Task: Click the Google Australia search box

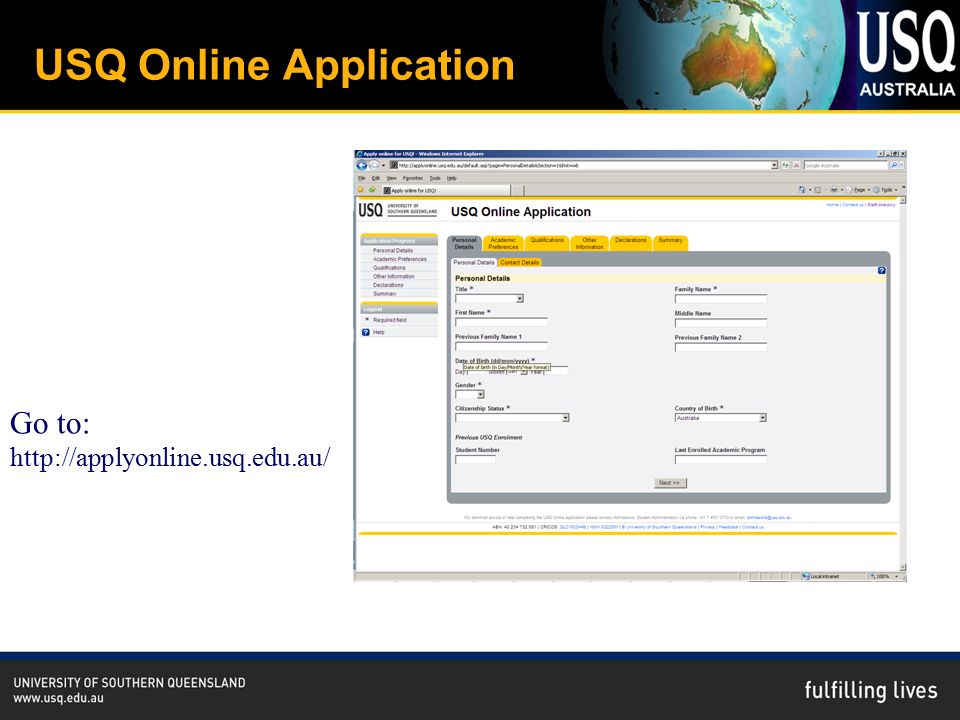Action: click(846, 165)
